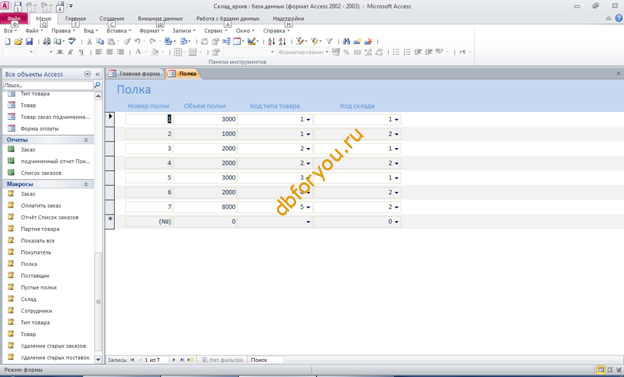This screenshot has height=377, width=624.
Task: Click the Нет фильтра button
Action: (x=222, y=360)
